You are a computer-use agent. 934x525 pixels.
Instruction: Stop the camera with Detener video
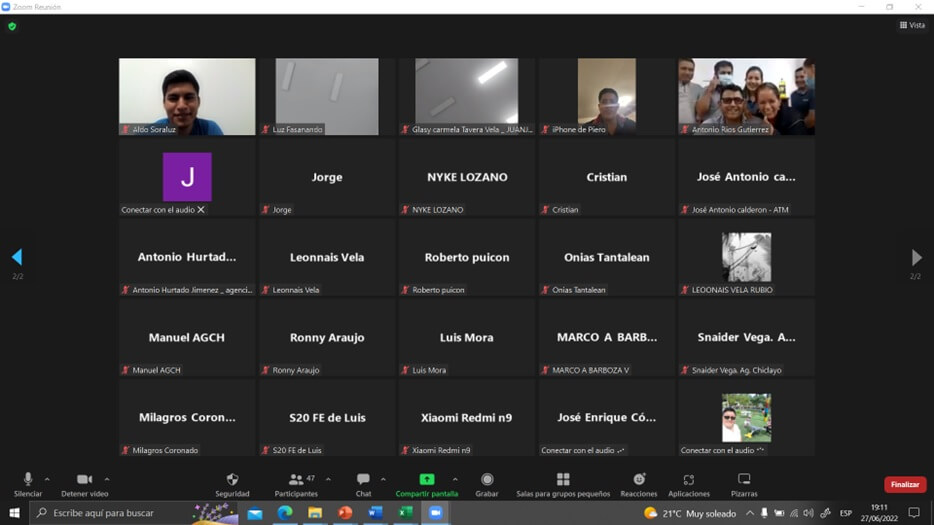coord(84,481)
